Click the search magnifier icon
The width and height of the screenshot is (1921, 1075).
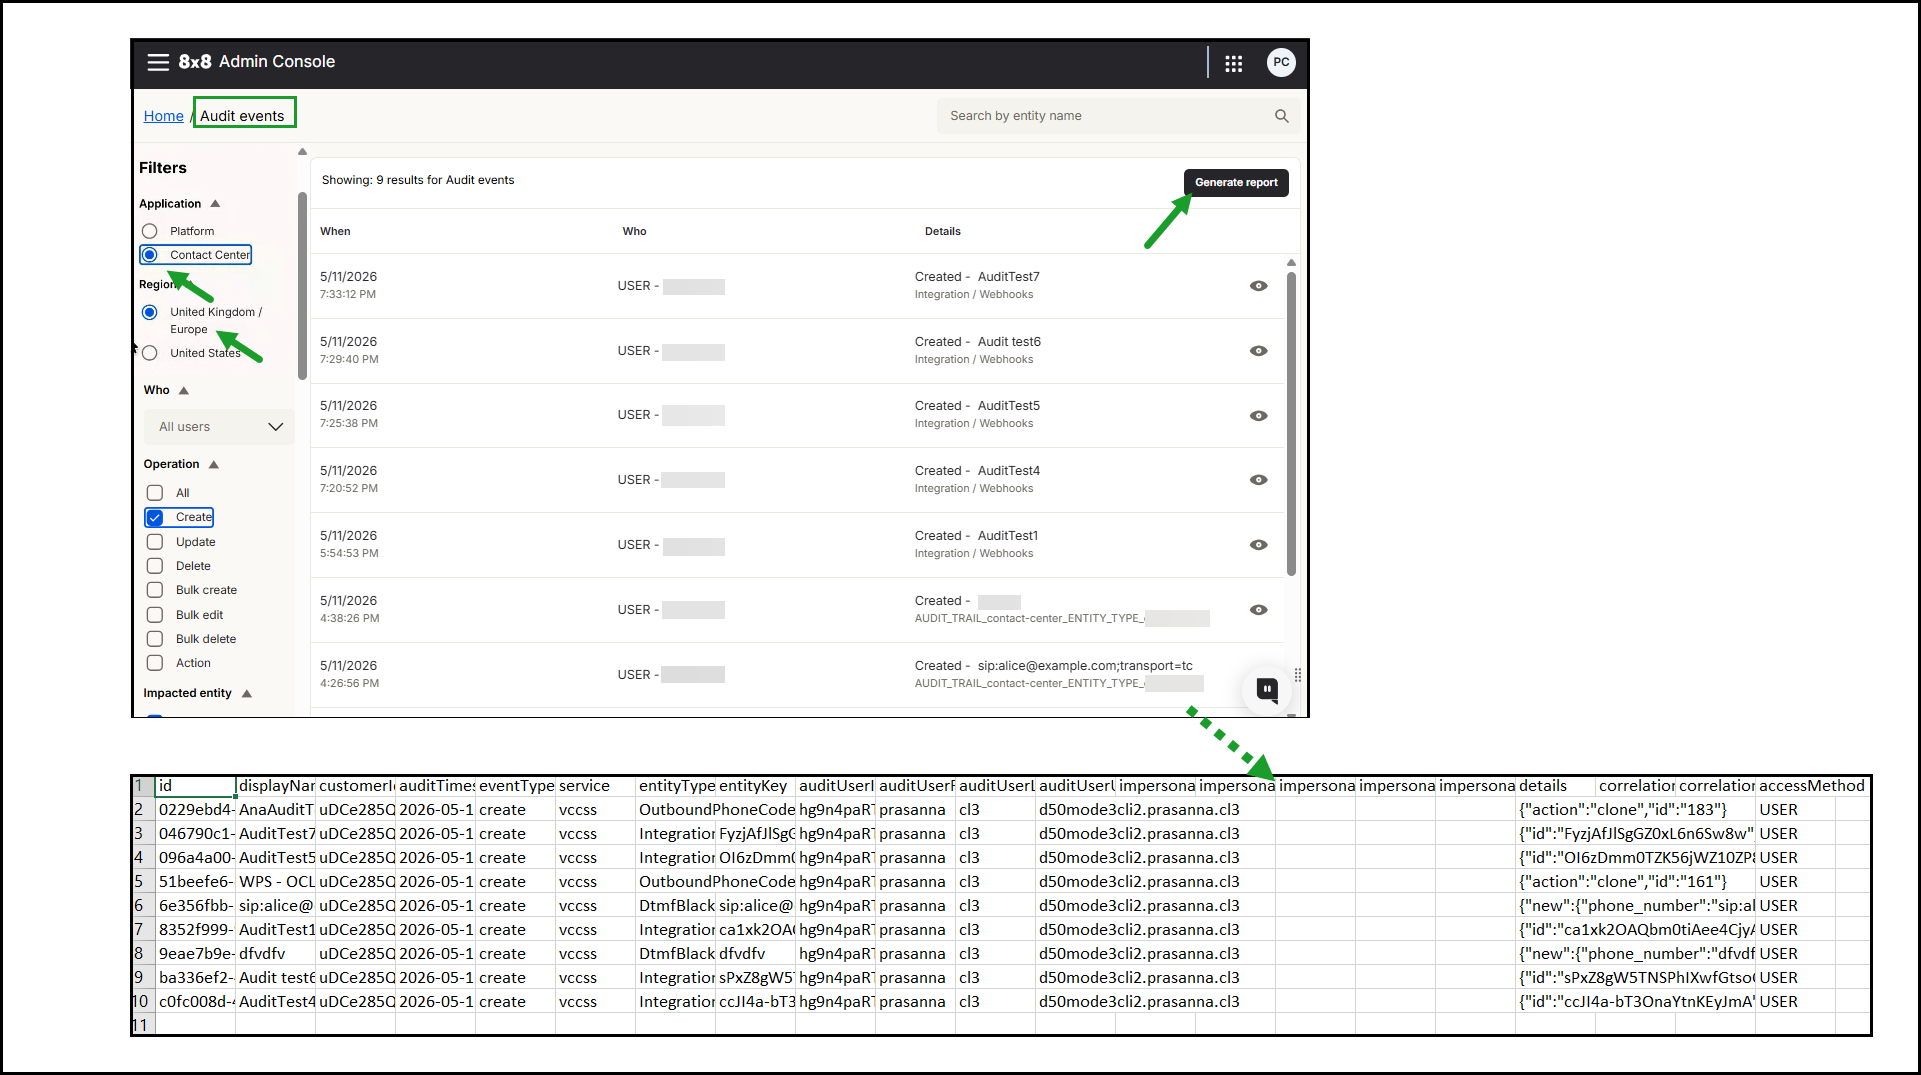click(x=1281, y=116)
